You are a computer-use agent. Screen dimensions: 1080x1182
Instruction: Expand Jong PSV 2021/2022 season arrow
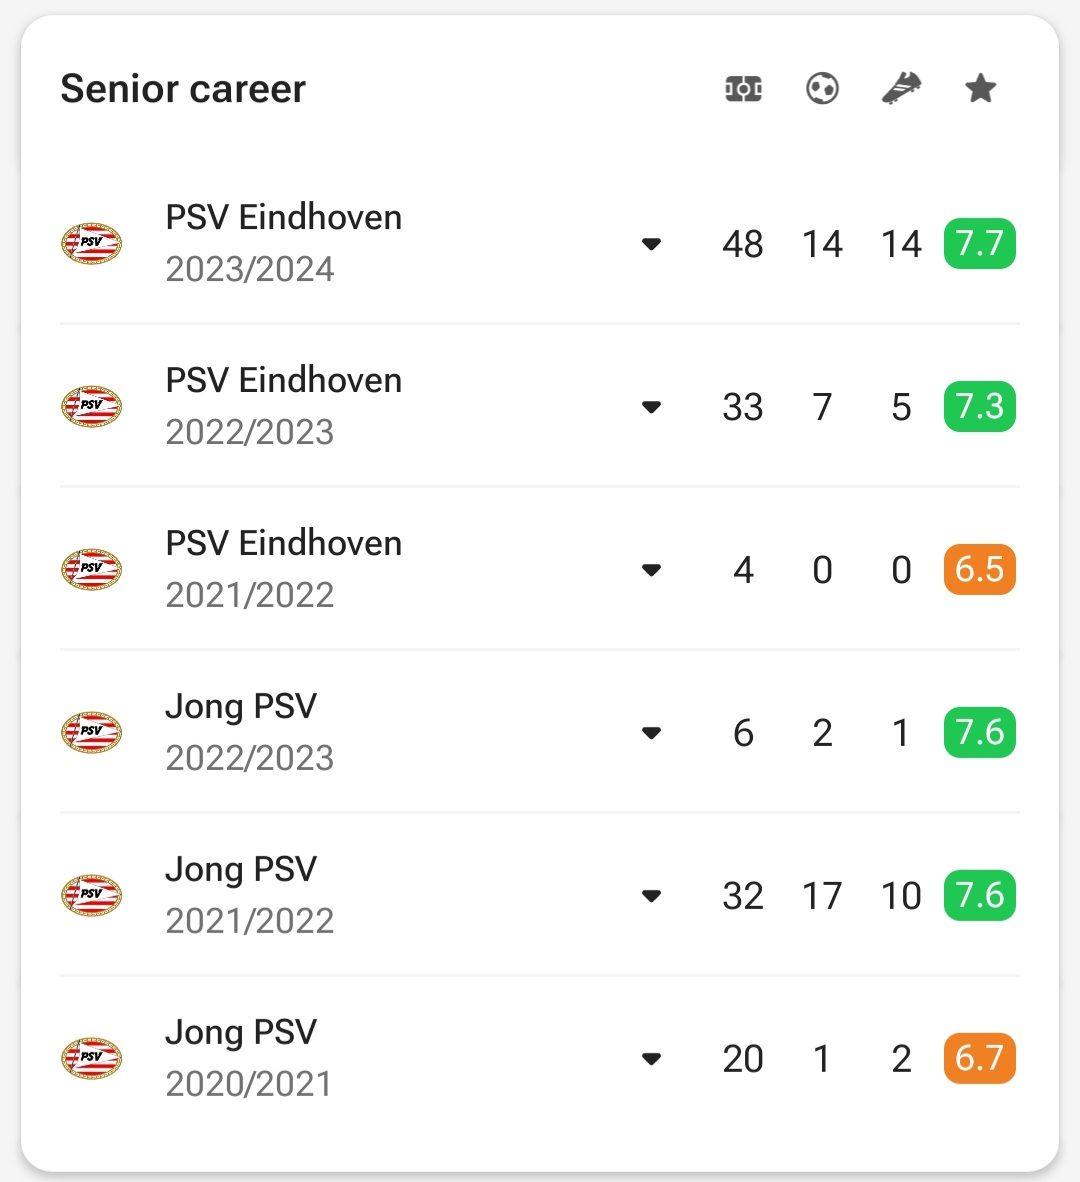point(651,895)
